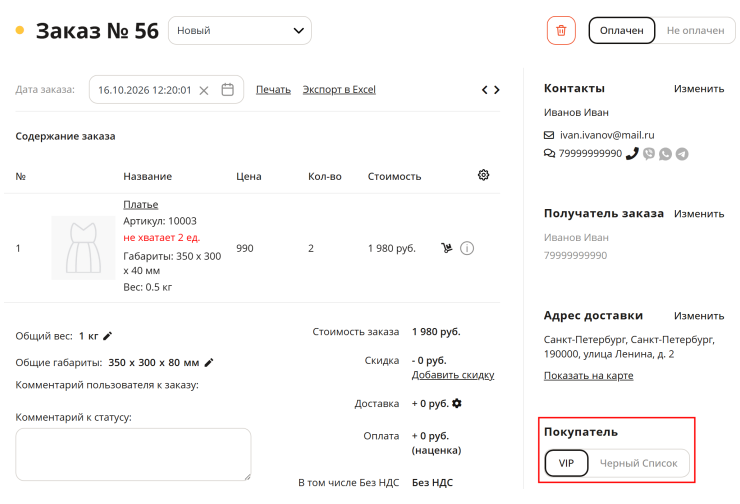Delete the order with trash icon
This screenshot has height=504, width=740.
pos(561,31)
